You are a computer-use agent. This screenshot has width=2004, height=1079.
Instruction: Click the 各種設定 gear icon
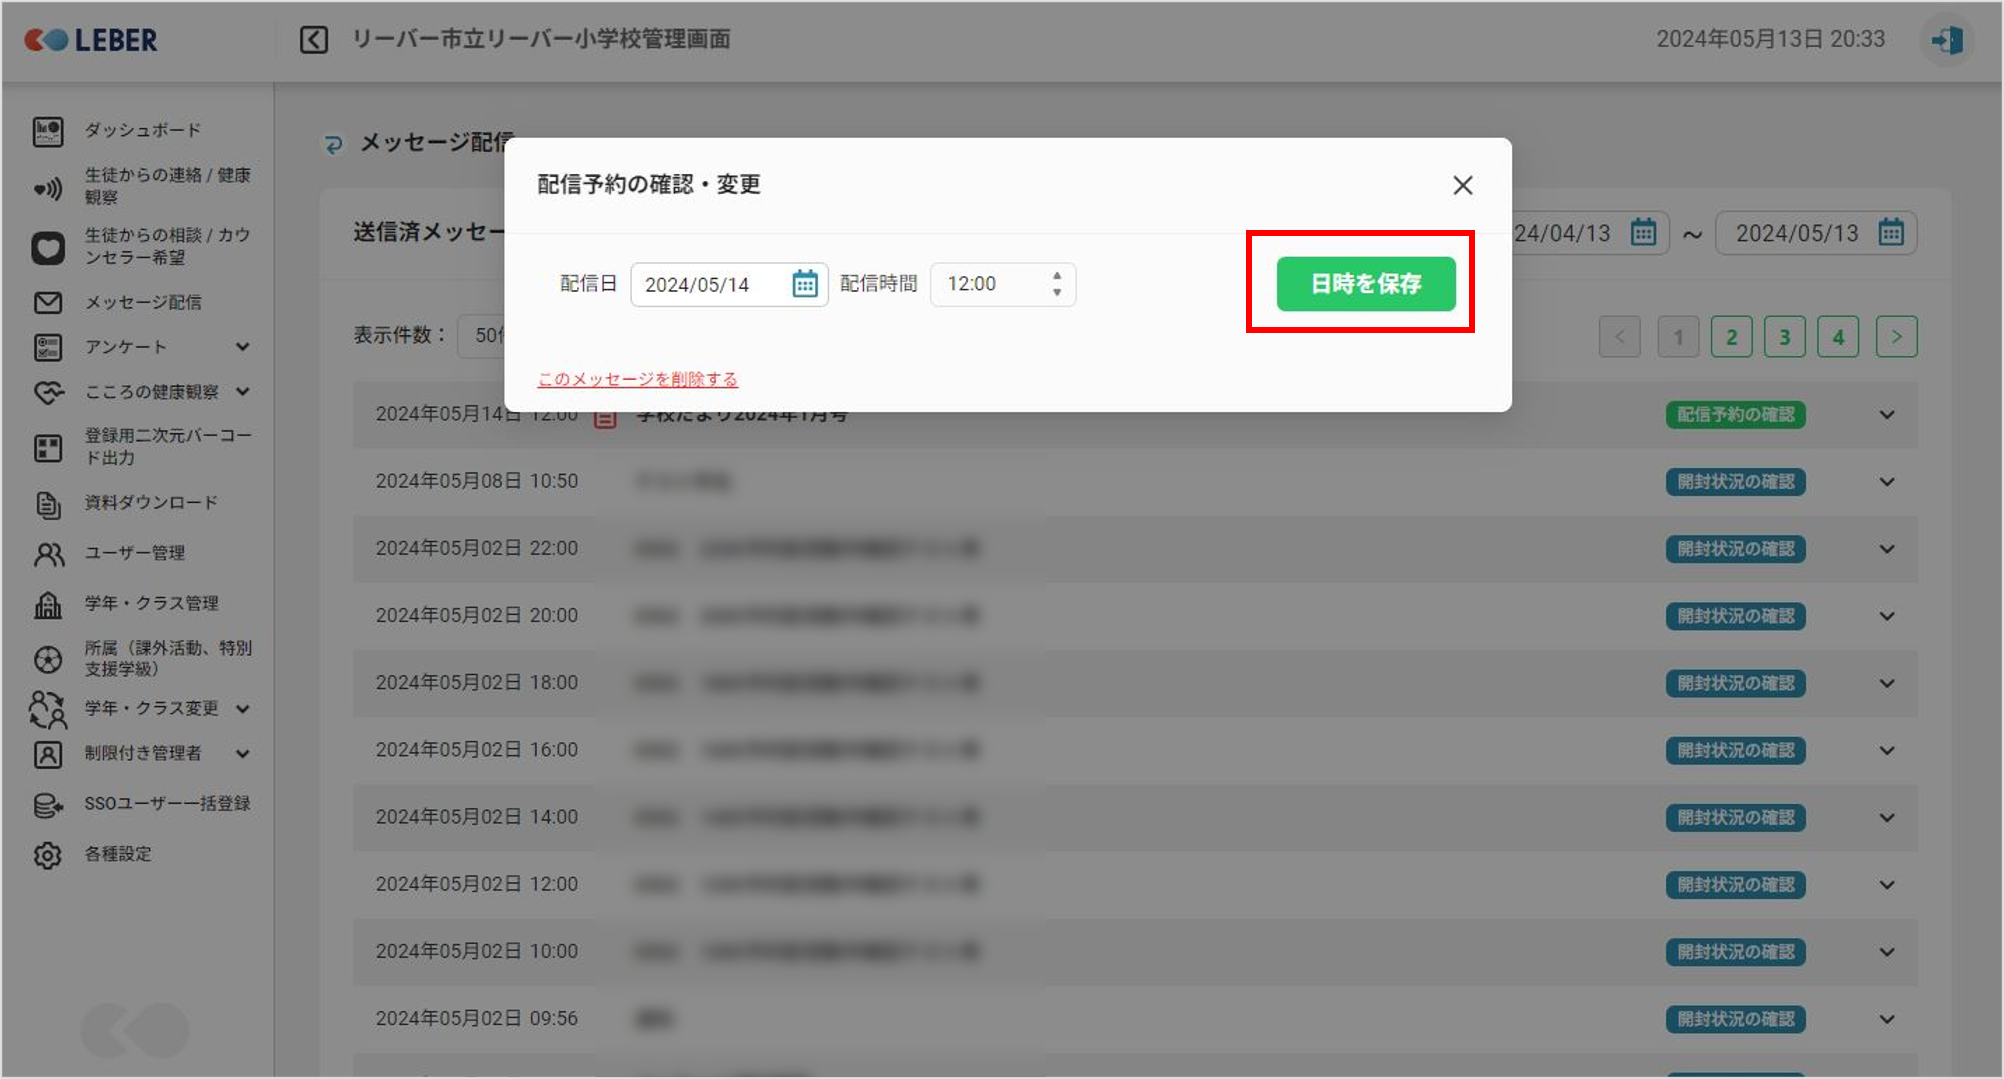[x=47, y=855]
